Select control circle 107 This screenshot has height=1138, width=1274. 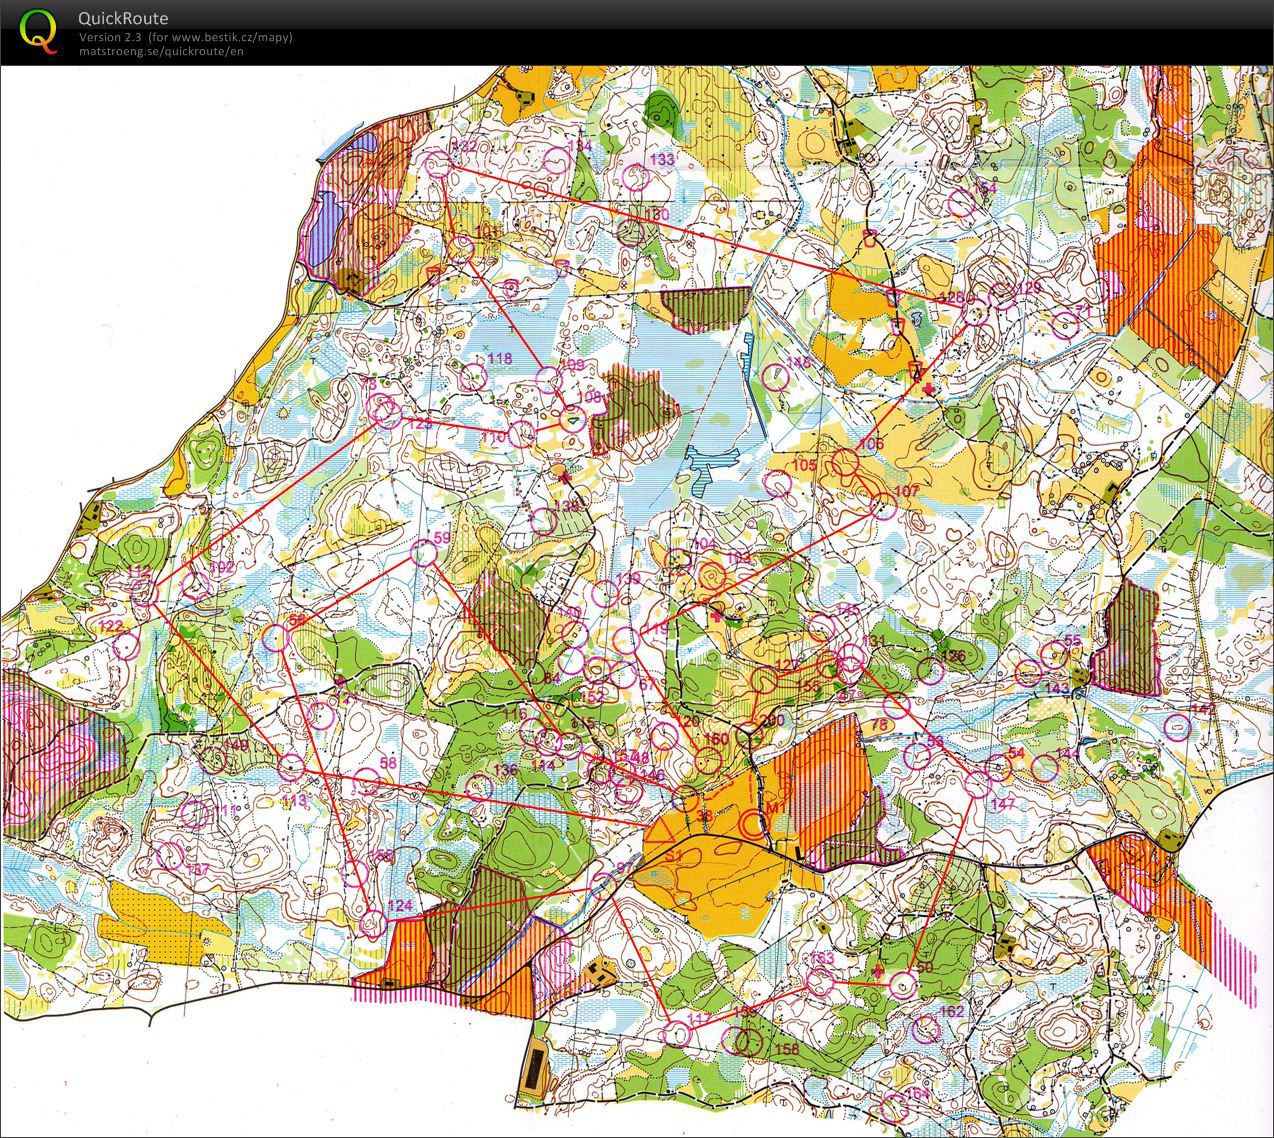click(x=883, y=506)
